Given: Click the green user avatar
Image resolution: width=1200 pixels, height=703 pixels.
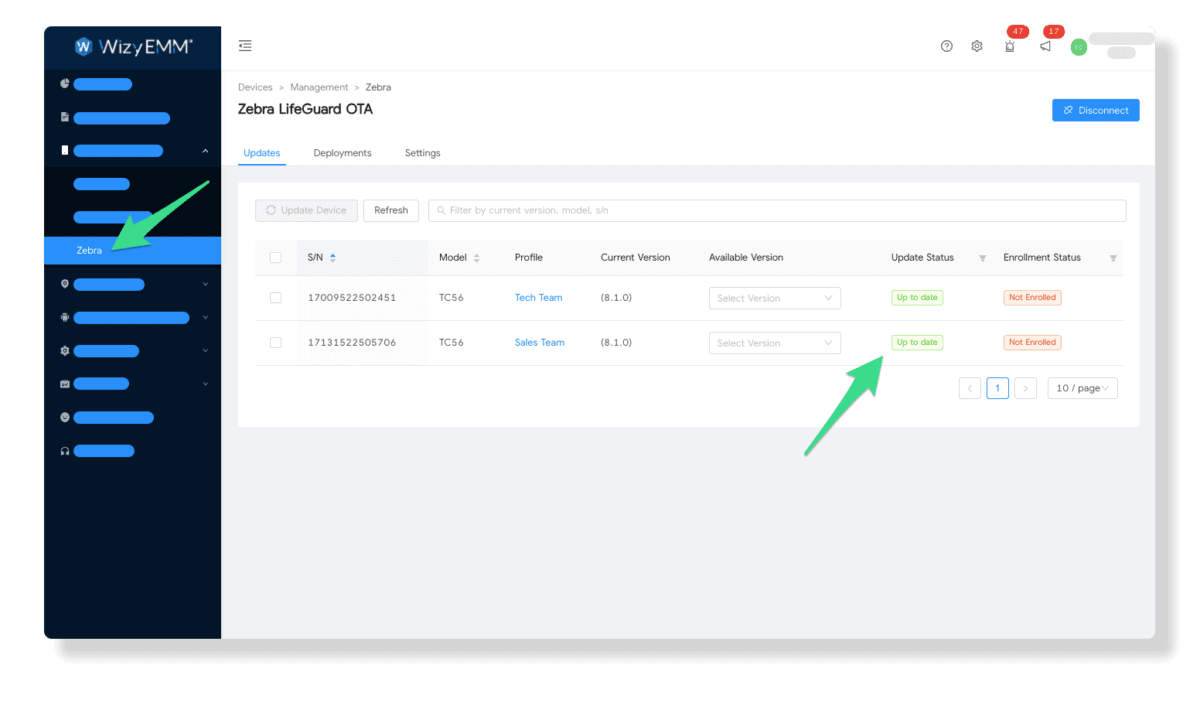Looking at the screenshot, I should click(1078, 47).
